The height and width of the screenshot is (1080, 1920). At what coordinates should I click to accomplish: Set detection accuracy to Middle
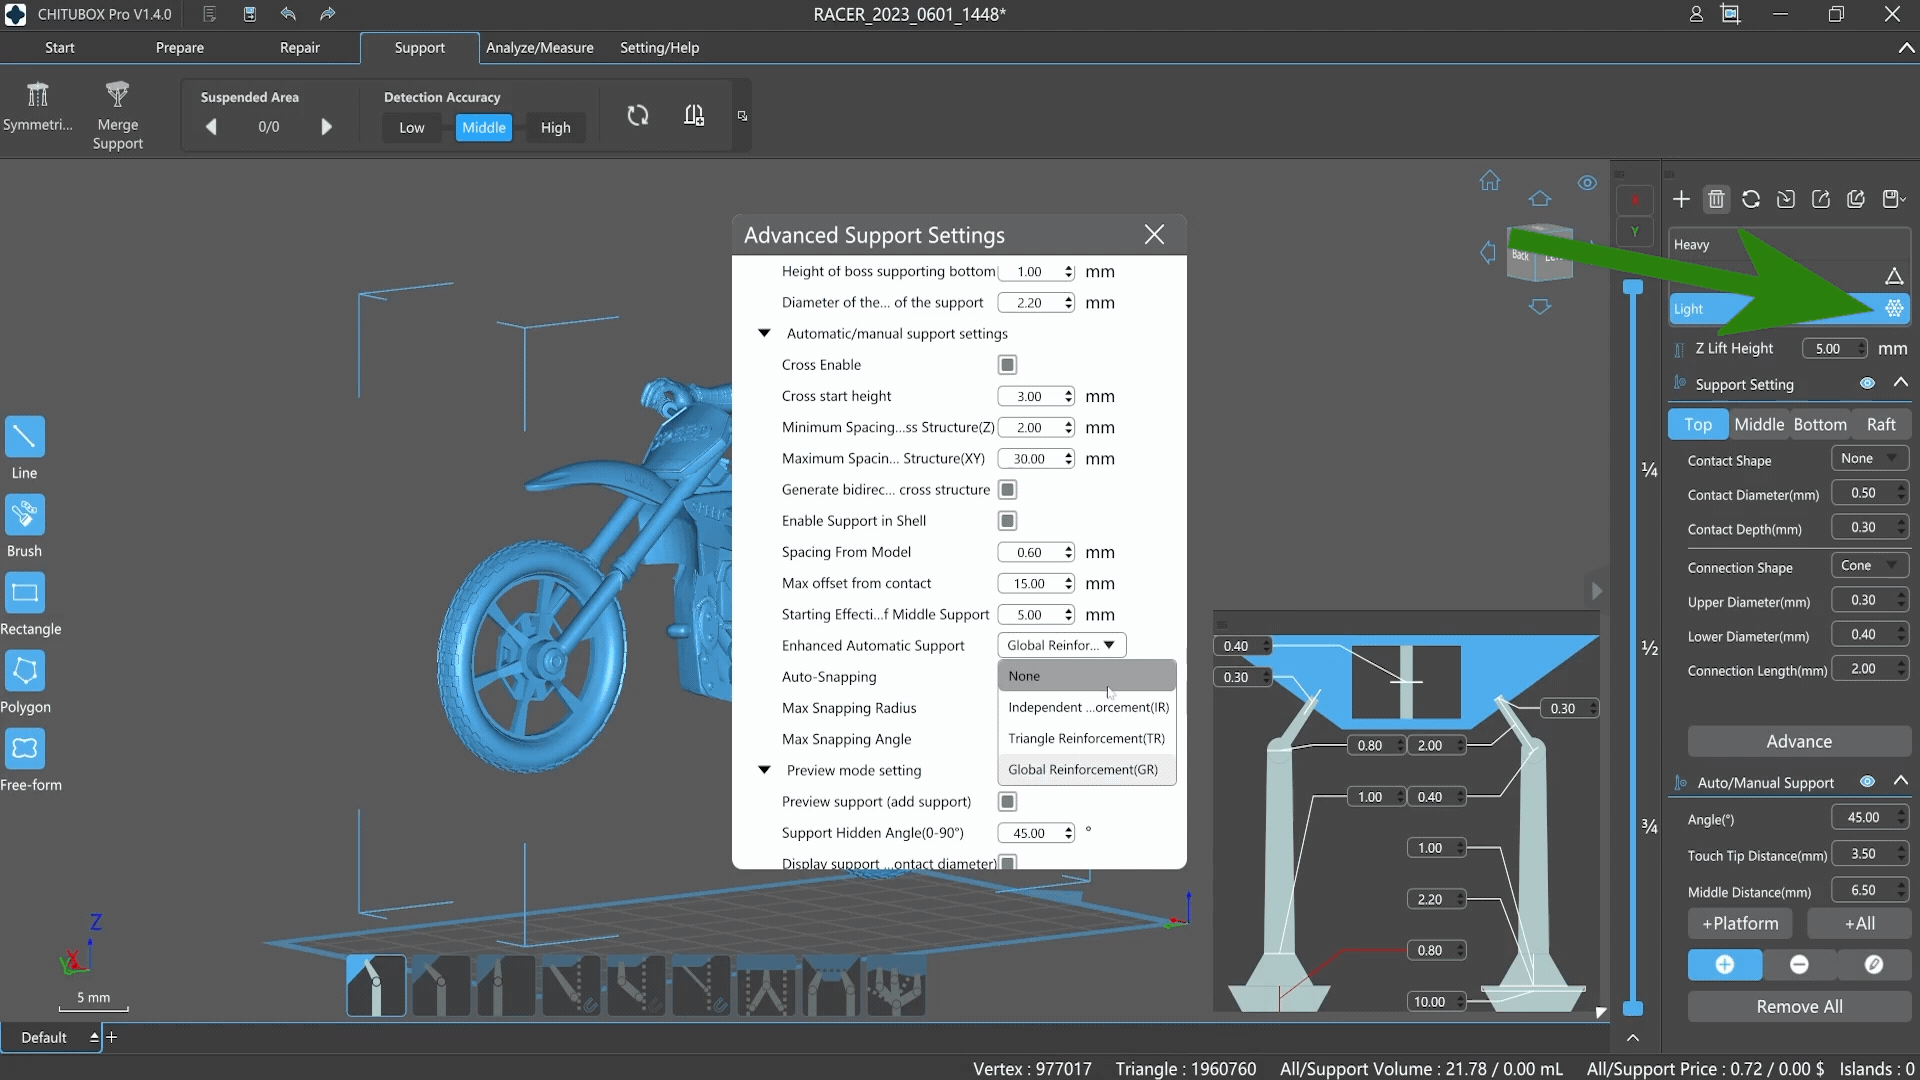click(x=484, y=127)
